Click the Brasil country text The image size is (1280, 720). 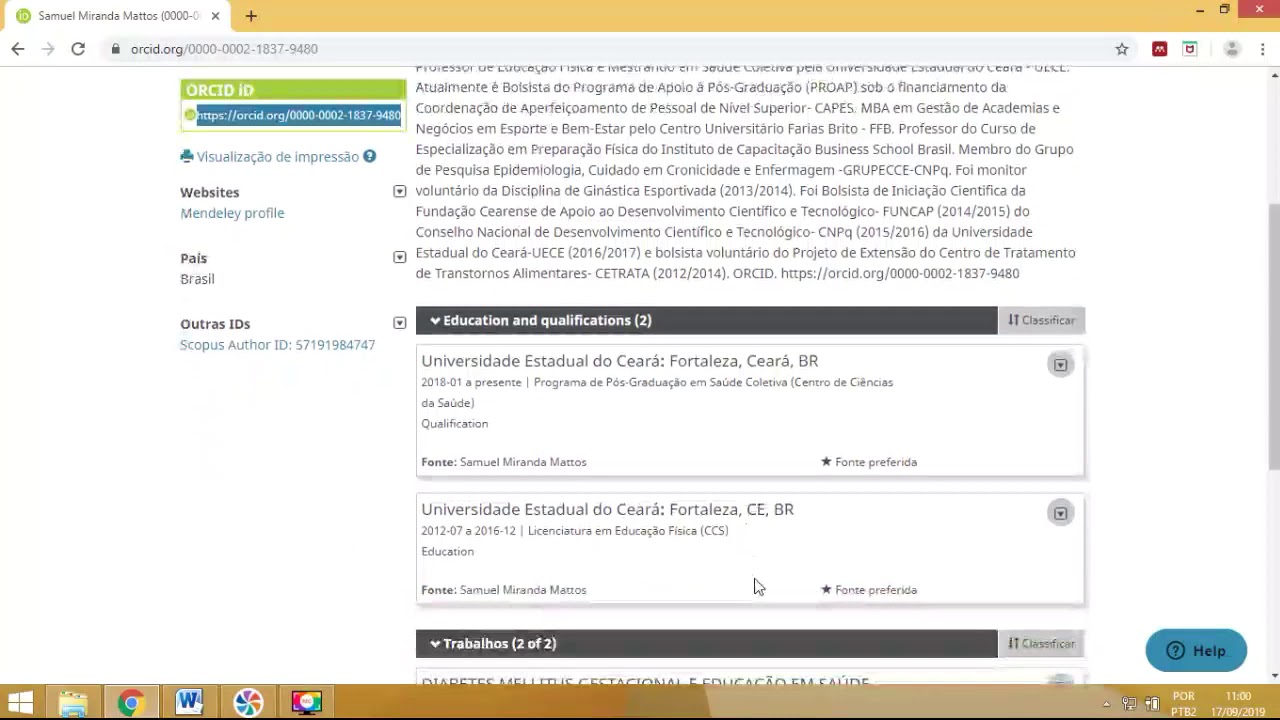pyautogui.click(x=197, y=279)
